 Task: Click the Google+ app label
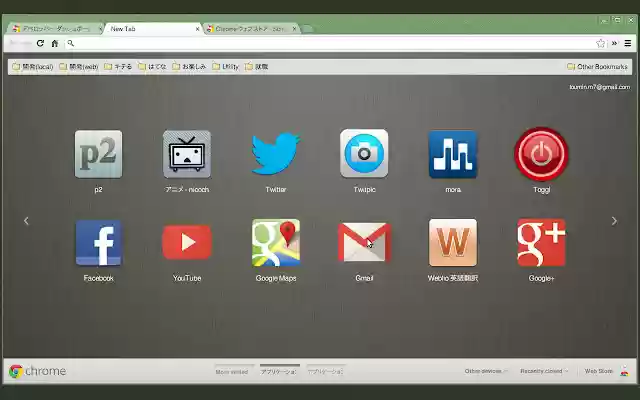(542, 278)
